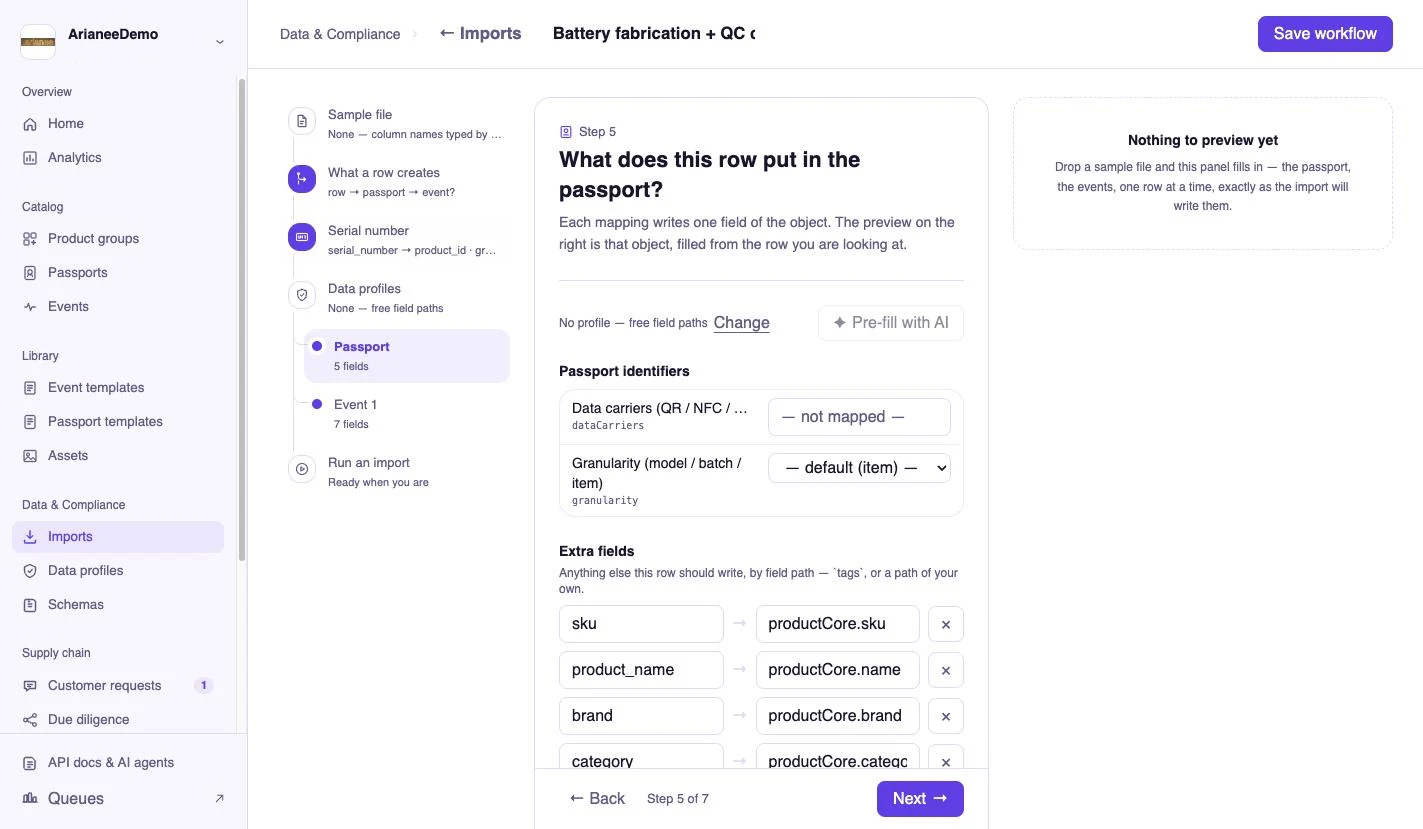The width and height of the screenshot is (1423, 829).
Task: Select the Serial number step icon
Action: [302, 237]
